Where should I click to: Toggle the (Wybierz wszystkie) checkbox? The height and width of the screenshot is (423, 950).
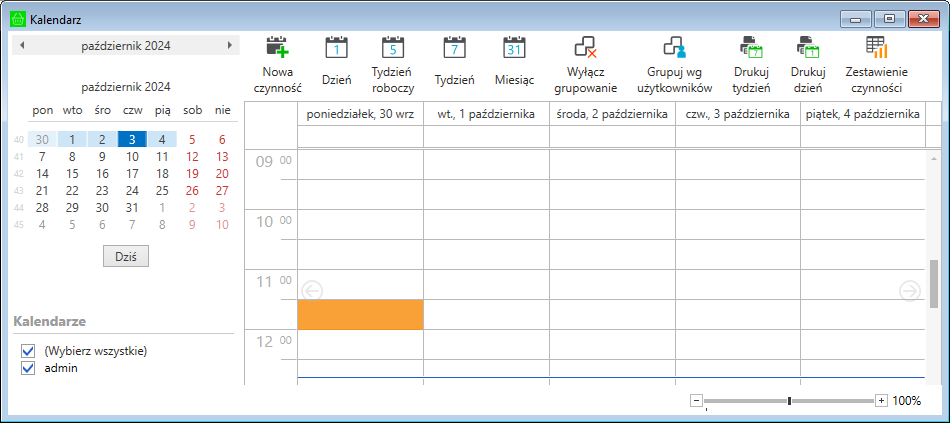28,351
